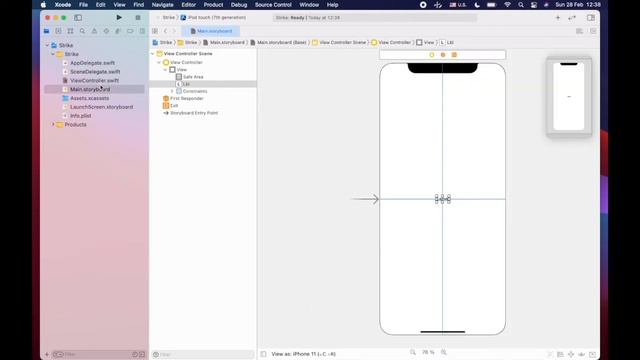Viewport: 640px width, 360px height.
Task: Click the minimap thumbnail
Action: pyautogui.click(x=569, y=96)
